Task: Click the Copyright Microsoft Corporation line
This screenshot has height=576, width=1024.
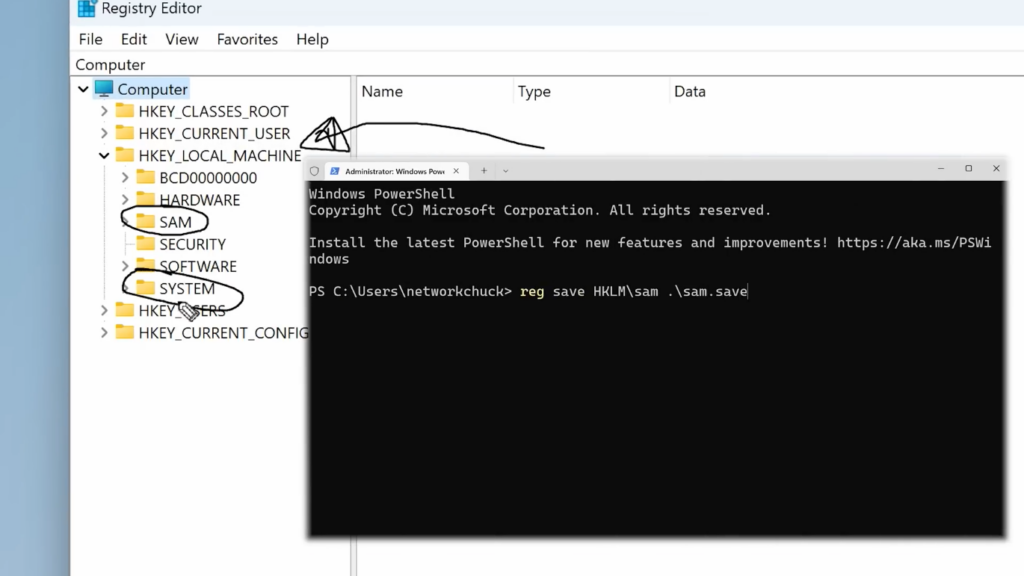Action: pyautogui.click(x=539, y=210)
